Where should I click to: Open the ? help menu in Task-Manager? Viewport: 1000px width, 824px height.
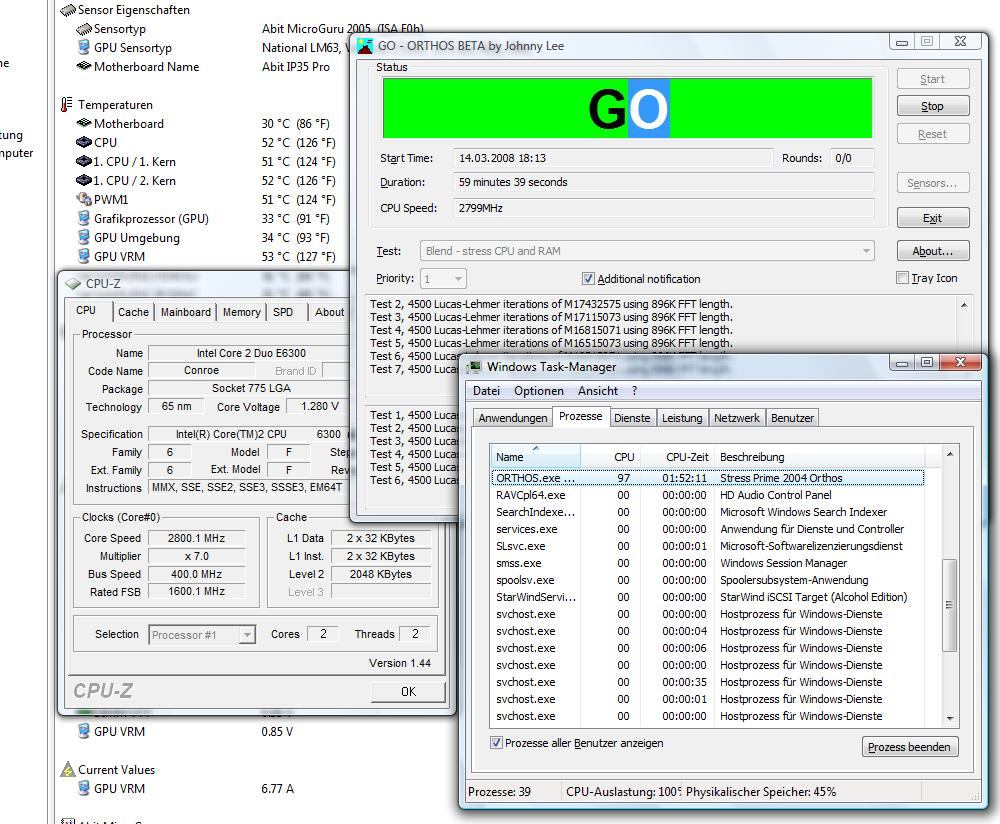(635, 390)
